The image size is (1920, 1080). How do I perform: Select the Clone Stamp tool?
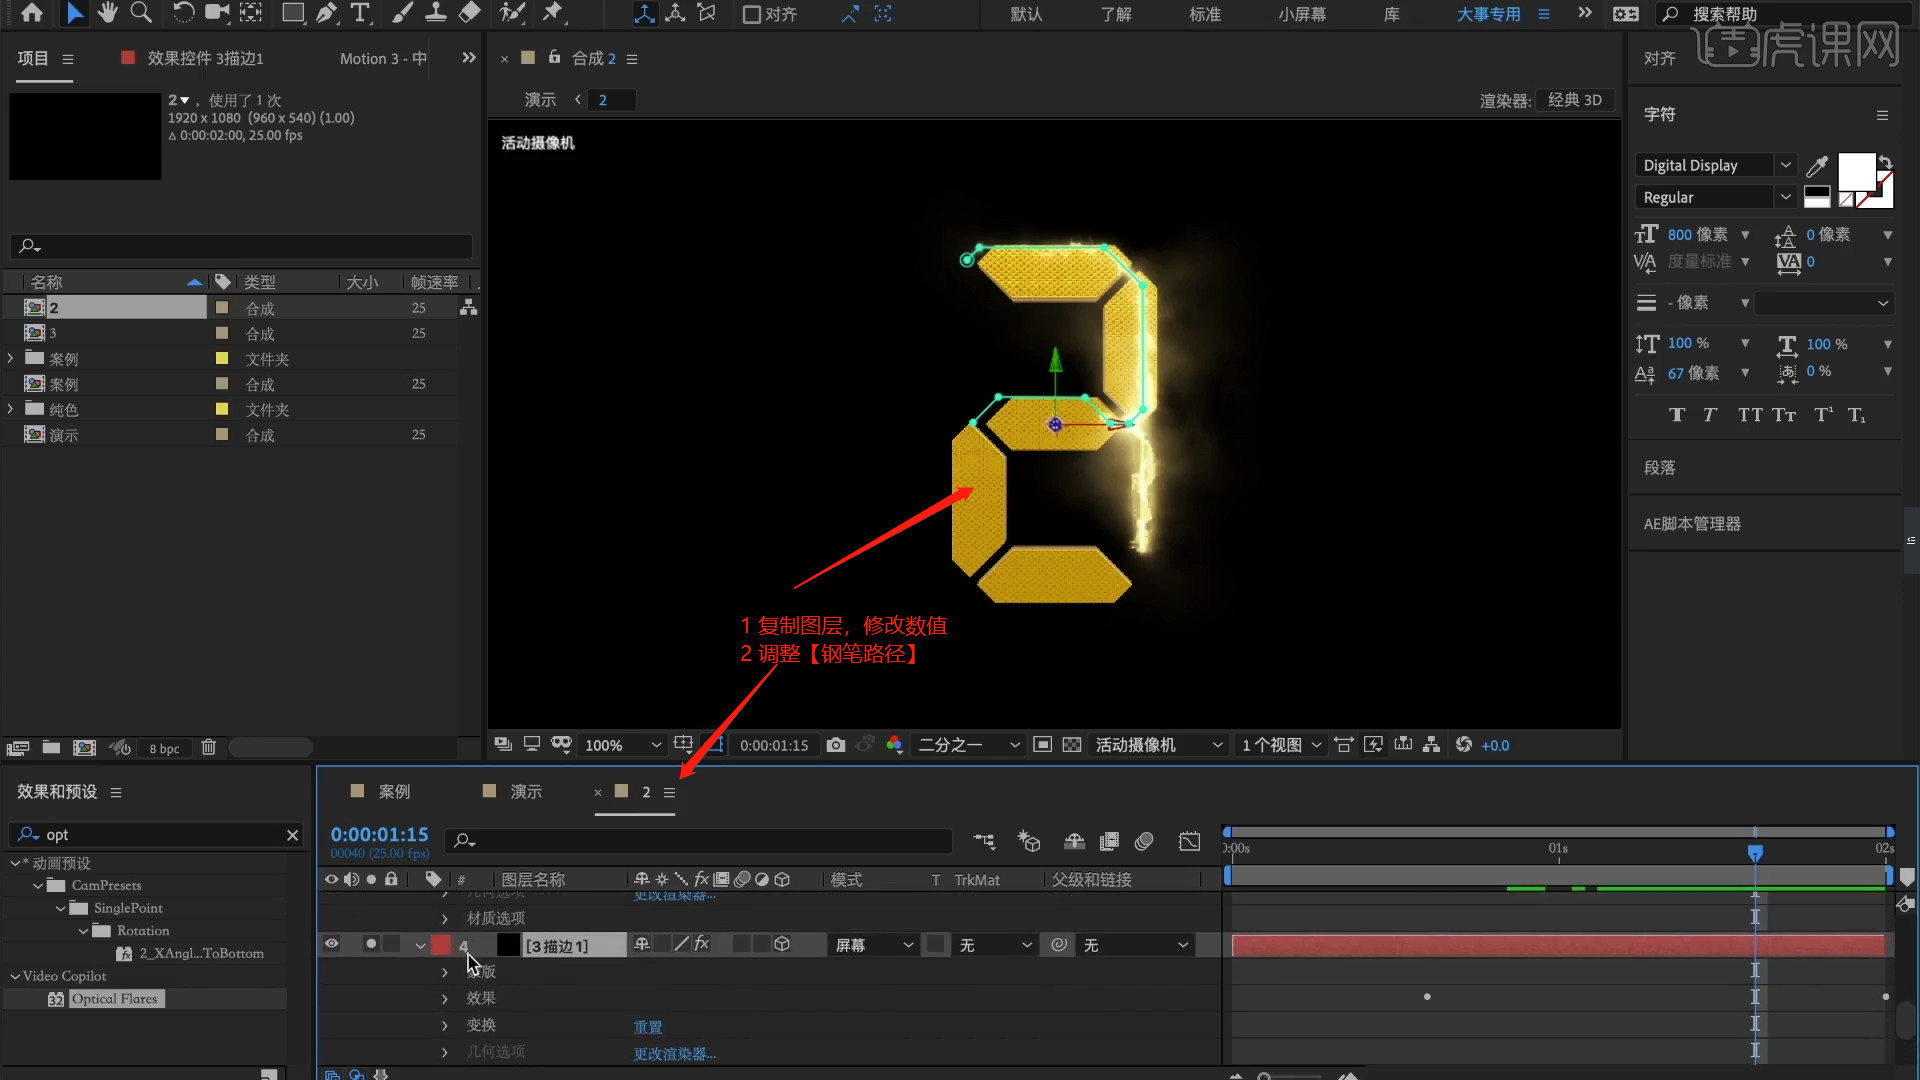coord(436,13)
